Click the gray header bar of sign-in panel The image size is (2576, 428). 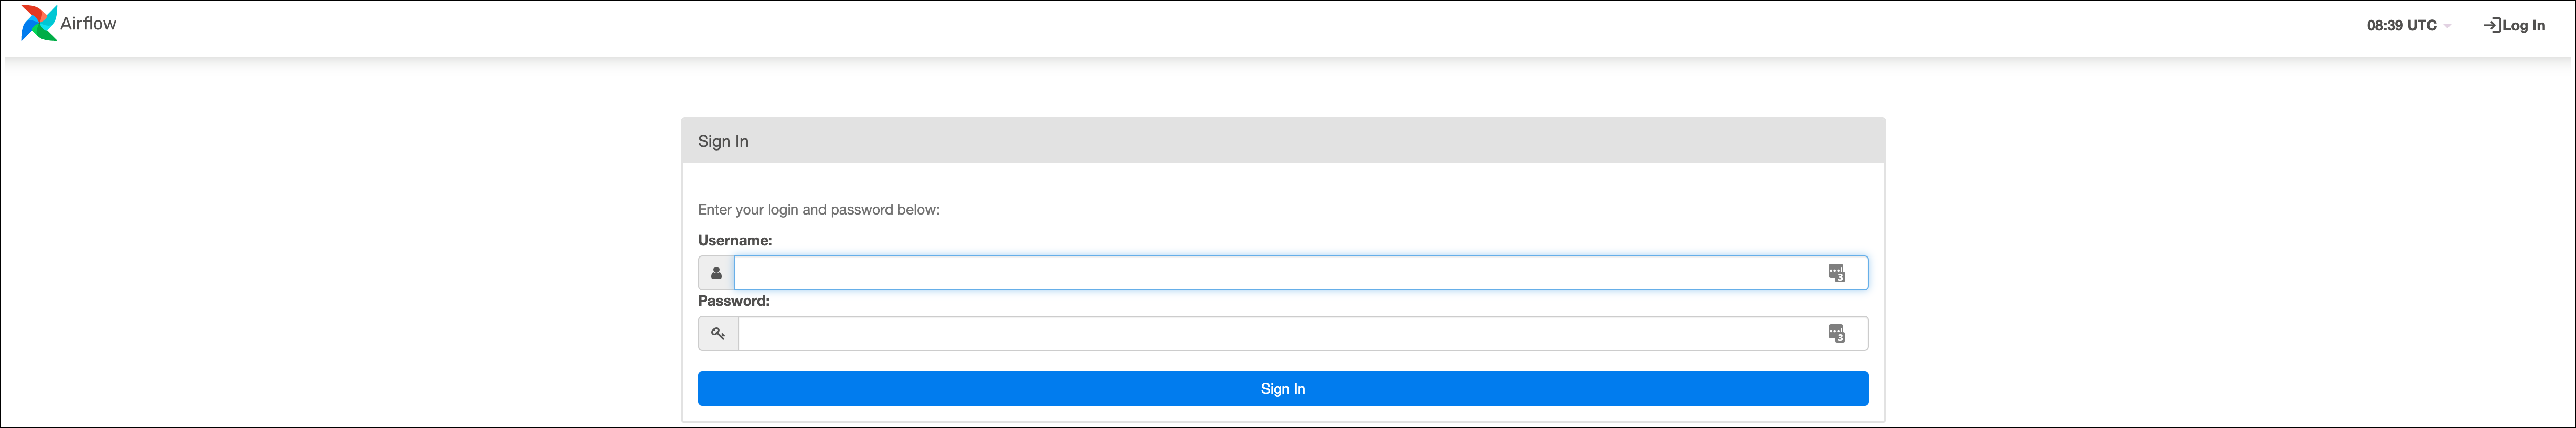(x=1283, y=141)
